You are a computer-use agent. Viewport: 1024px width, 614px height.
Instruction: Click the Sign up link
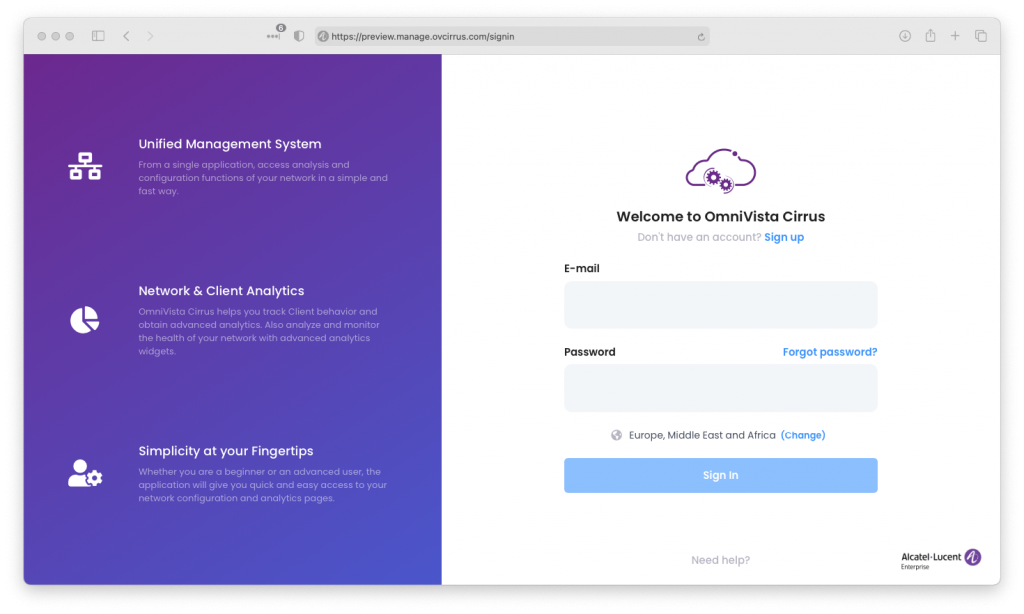(x=784, y=237)
